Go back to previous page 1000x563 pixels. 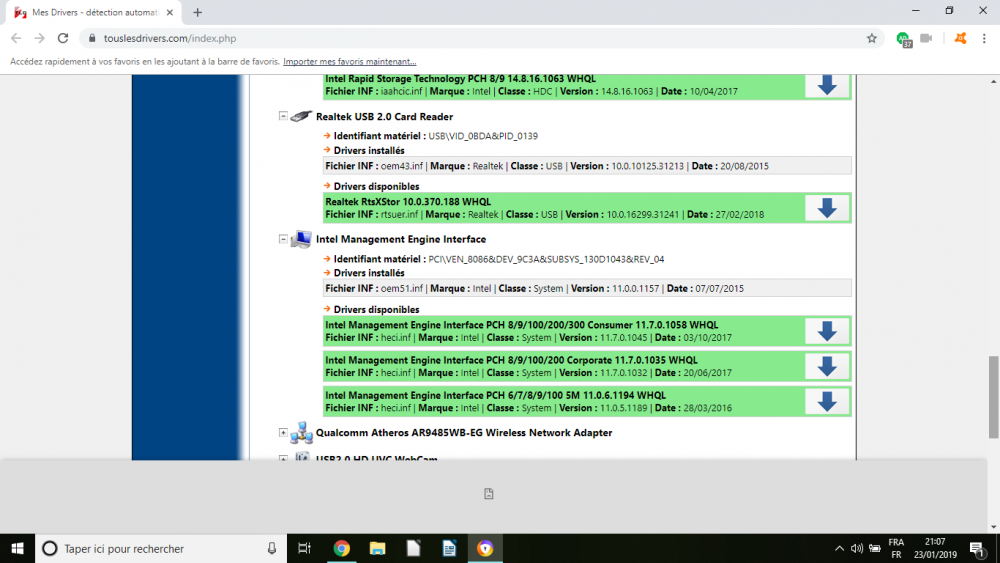(16, 38)
